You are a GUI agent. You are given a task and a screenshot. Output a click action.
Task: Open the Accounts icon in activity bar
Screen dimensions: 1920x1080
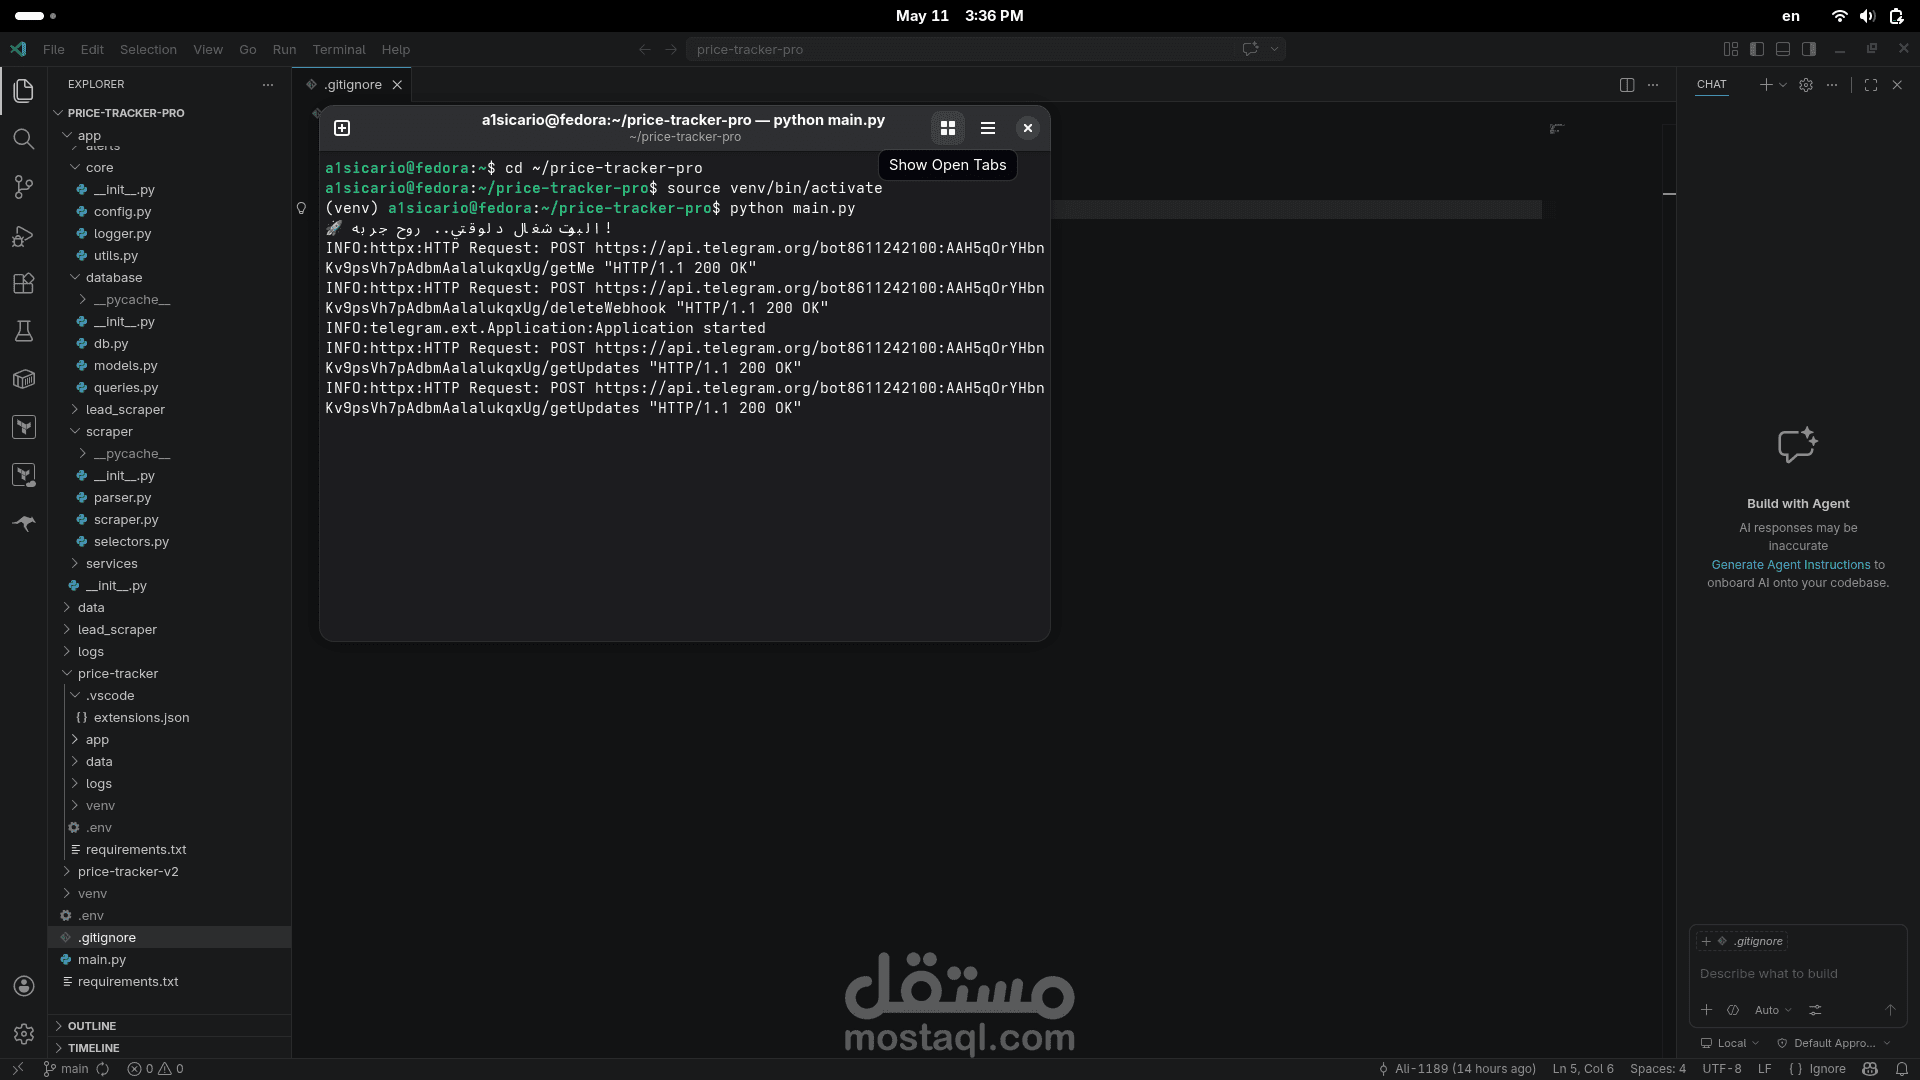click(24, 986)
